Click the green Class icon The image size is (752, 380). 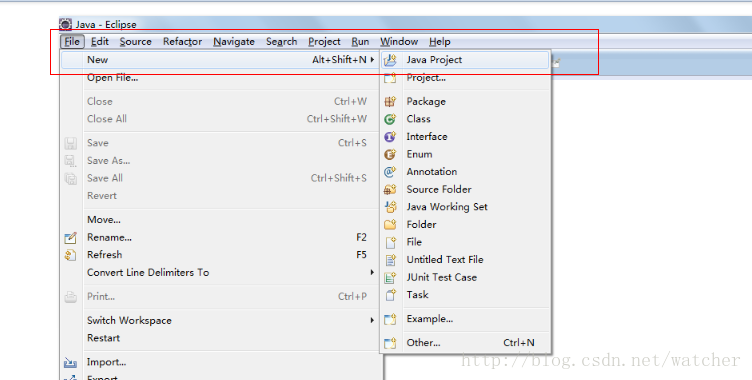coord(390,119)
